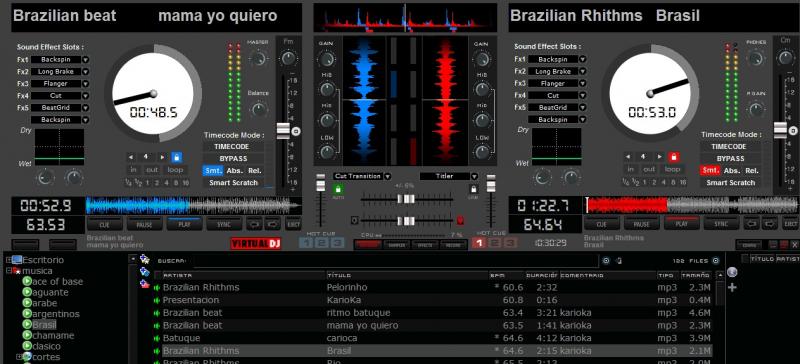Click the left deck pitch slider handle
The width and height of the screenshot is (800, 364).
click(x=283, y=131)
